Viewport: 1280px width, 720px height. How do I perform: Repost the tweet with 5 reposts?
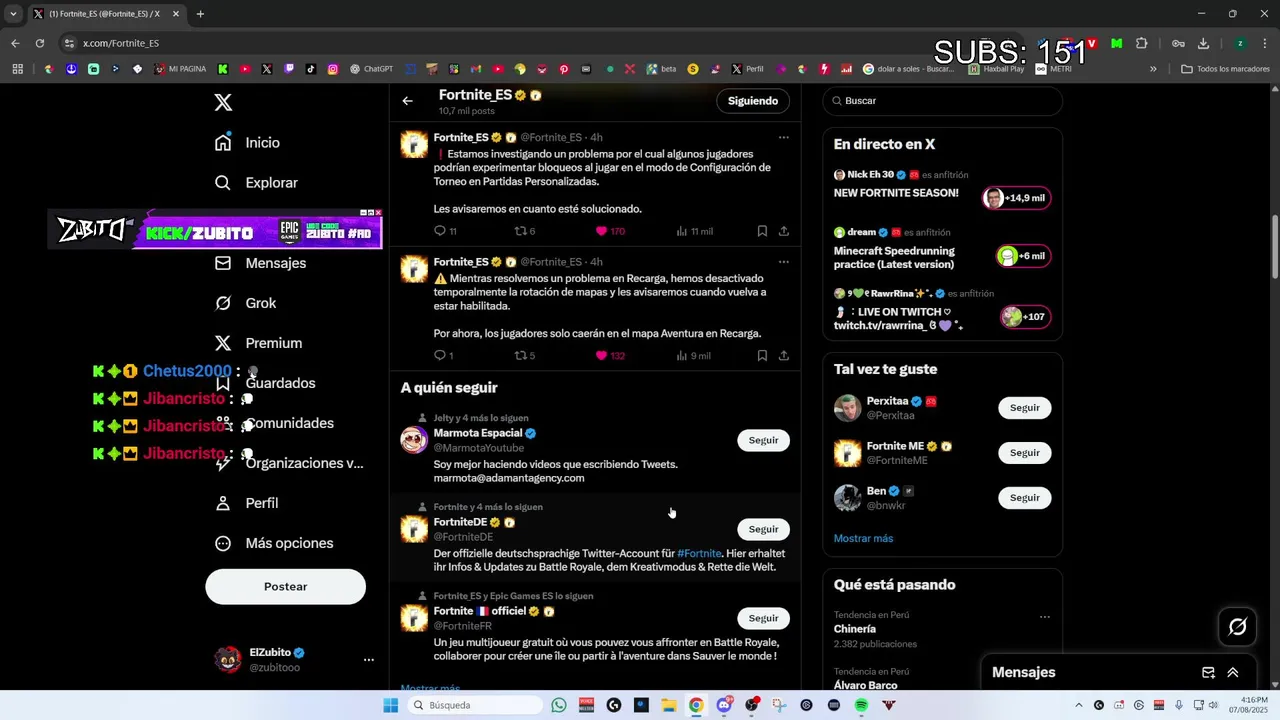point(525,355)
